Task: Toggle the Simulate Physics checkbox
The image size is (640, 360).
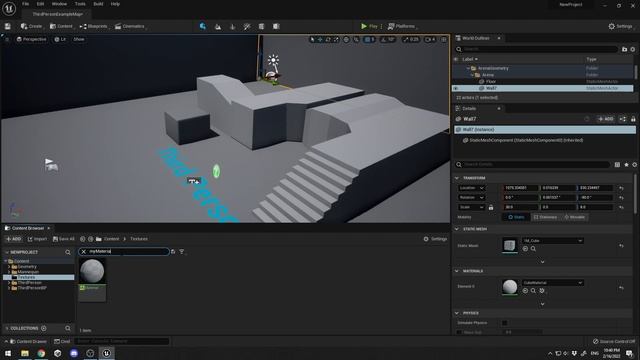Action: (504, 323)
